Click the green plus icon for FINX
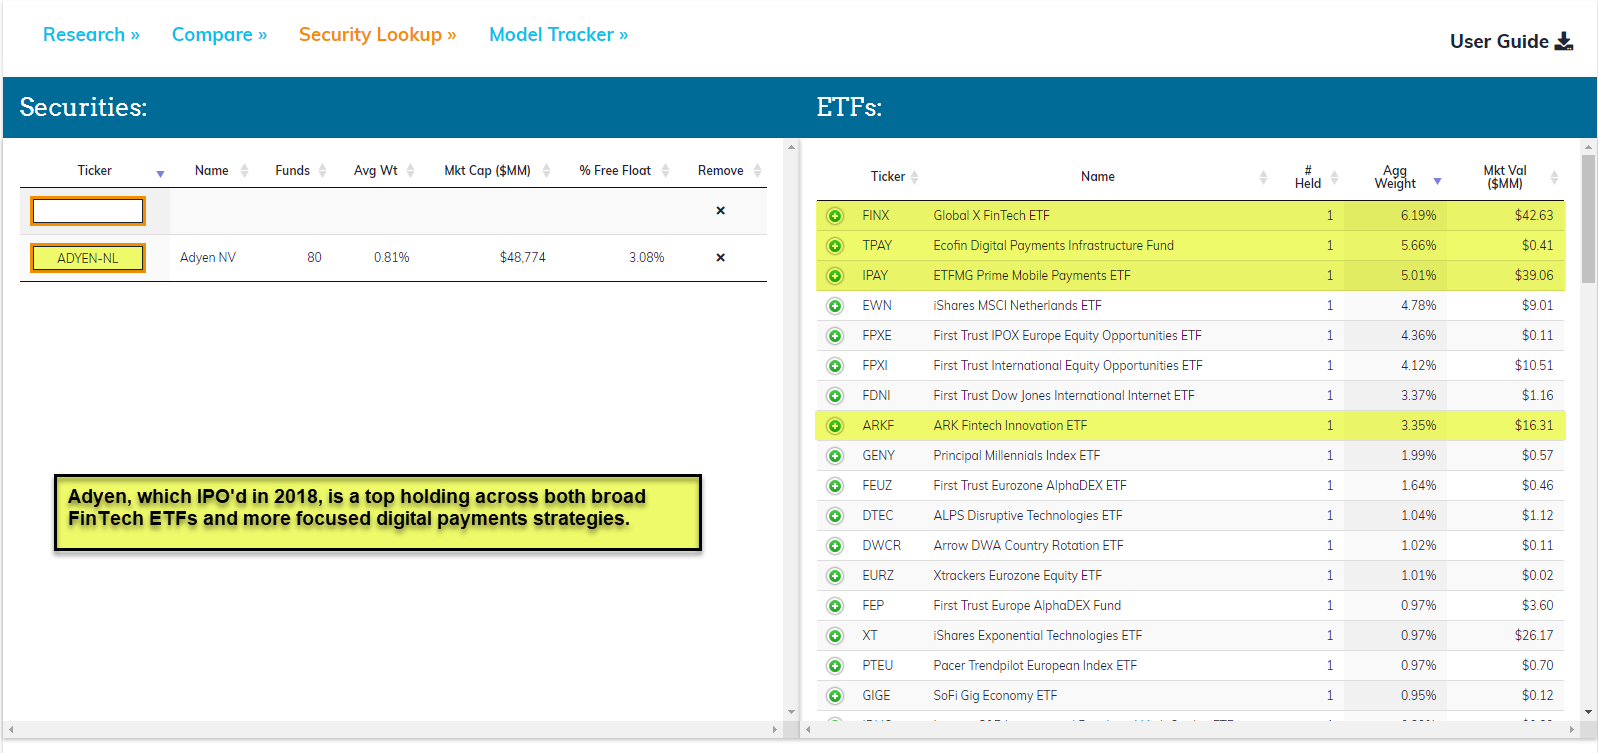Viewport: 1598px width, 753px height. (x=835, y=216)
